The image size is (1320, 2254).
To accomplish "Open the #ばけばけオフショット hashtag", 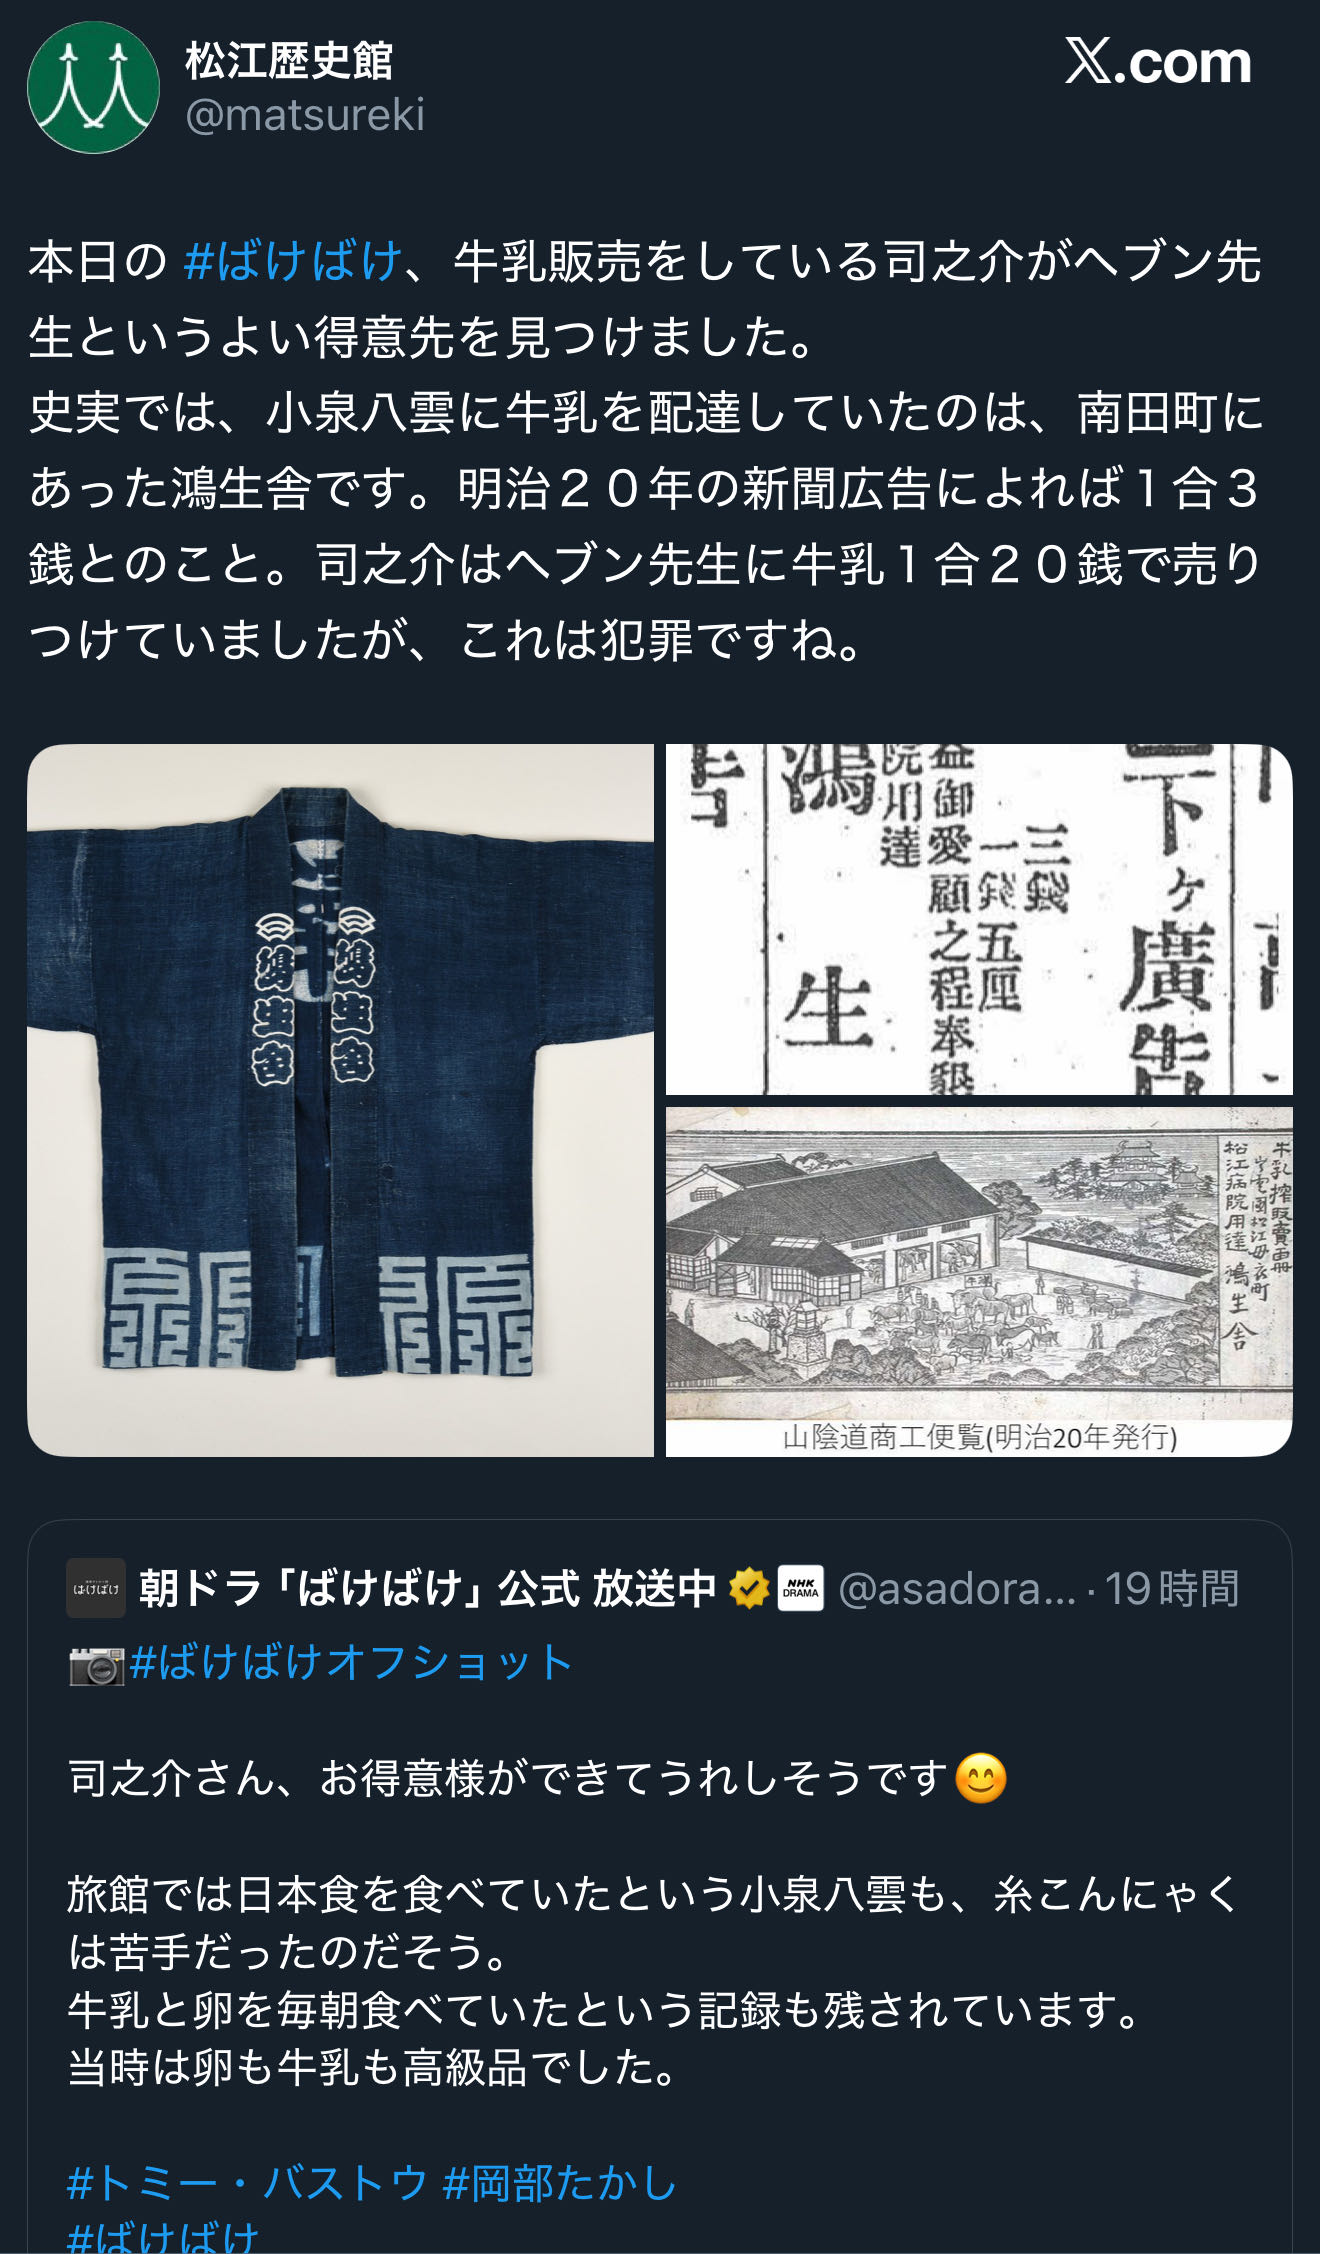I will (351, 1663).
